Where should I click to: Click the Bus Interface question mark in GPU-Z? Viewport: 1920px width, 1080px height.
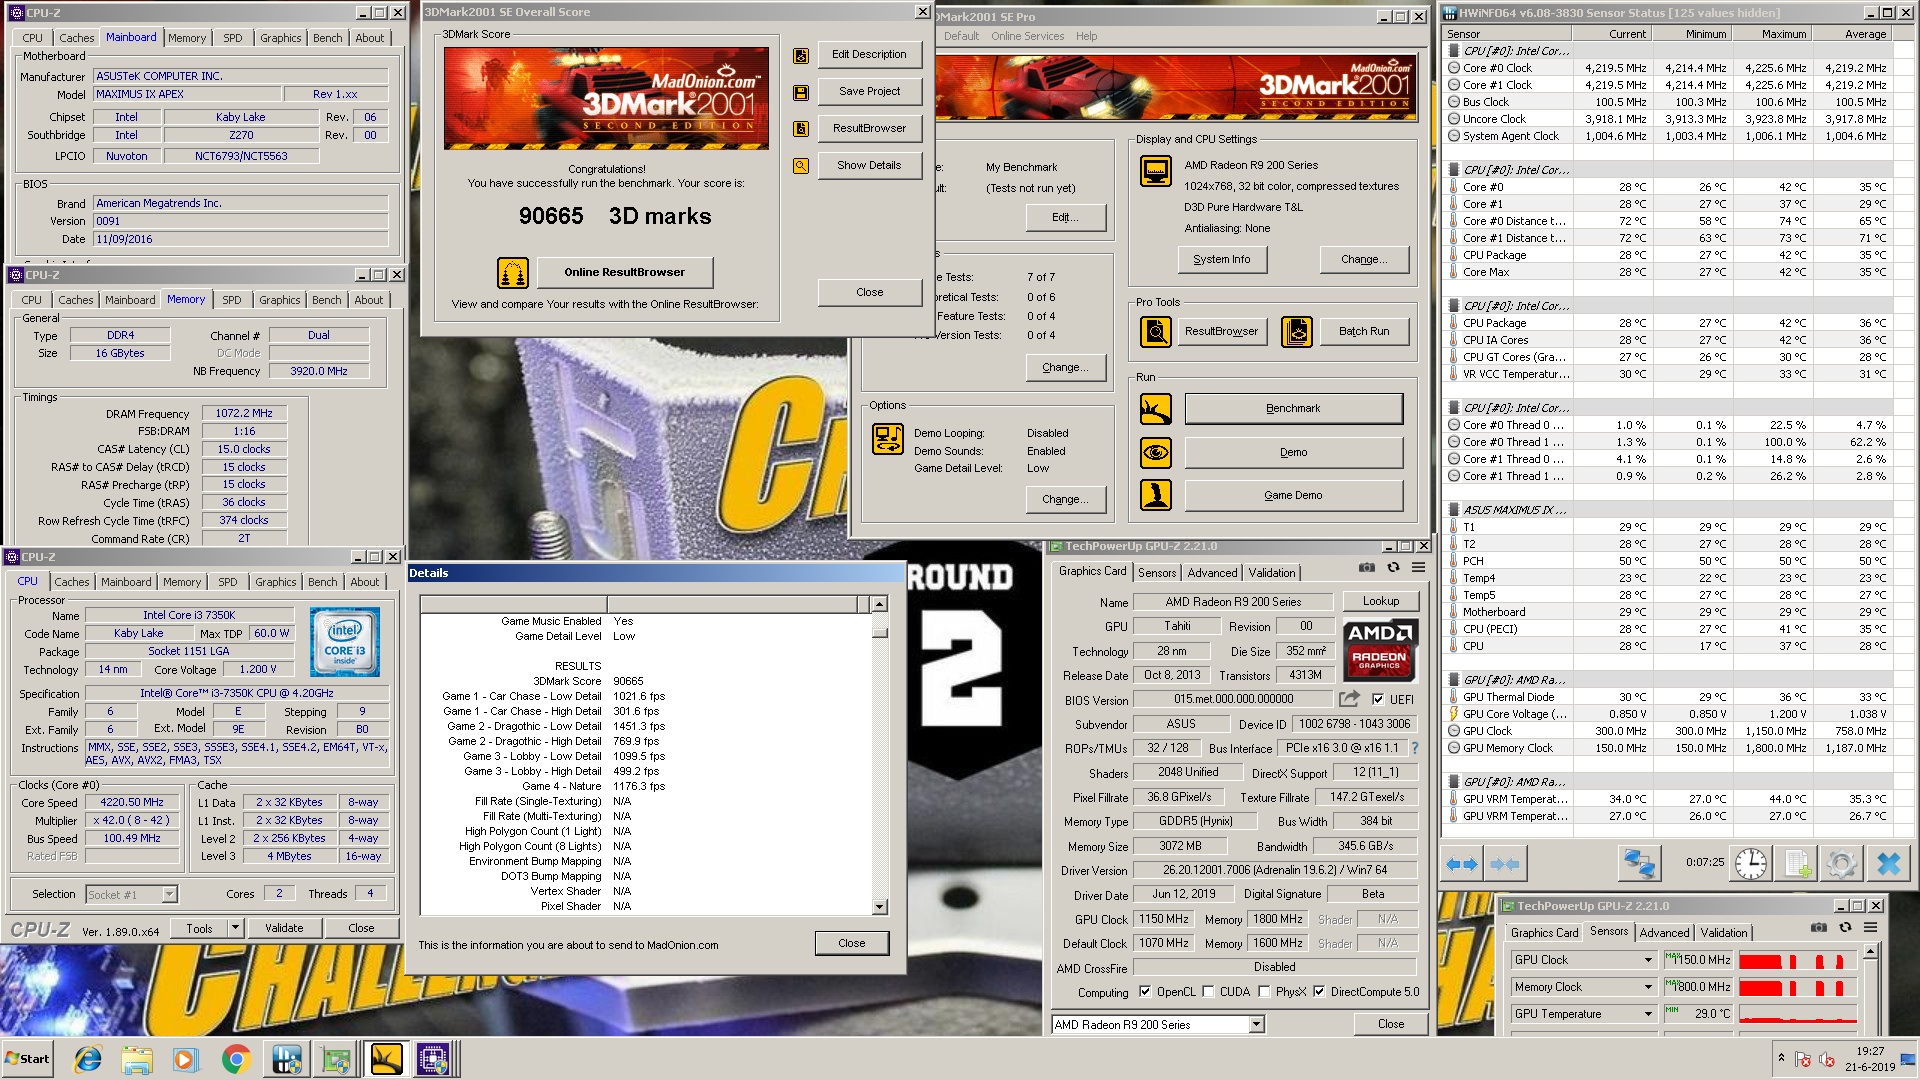tap(1414, 748)
